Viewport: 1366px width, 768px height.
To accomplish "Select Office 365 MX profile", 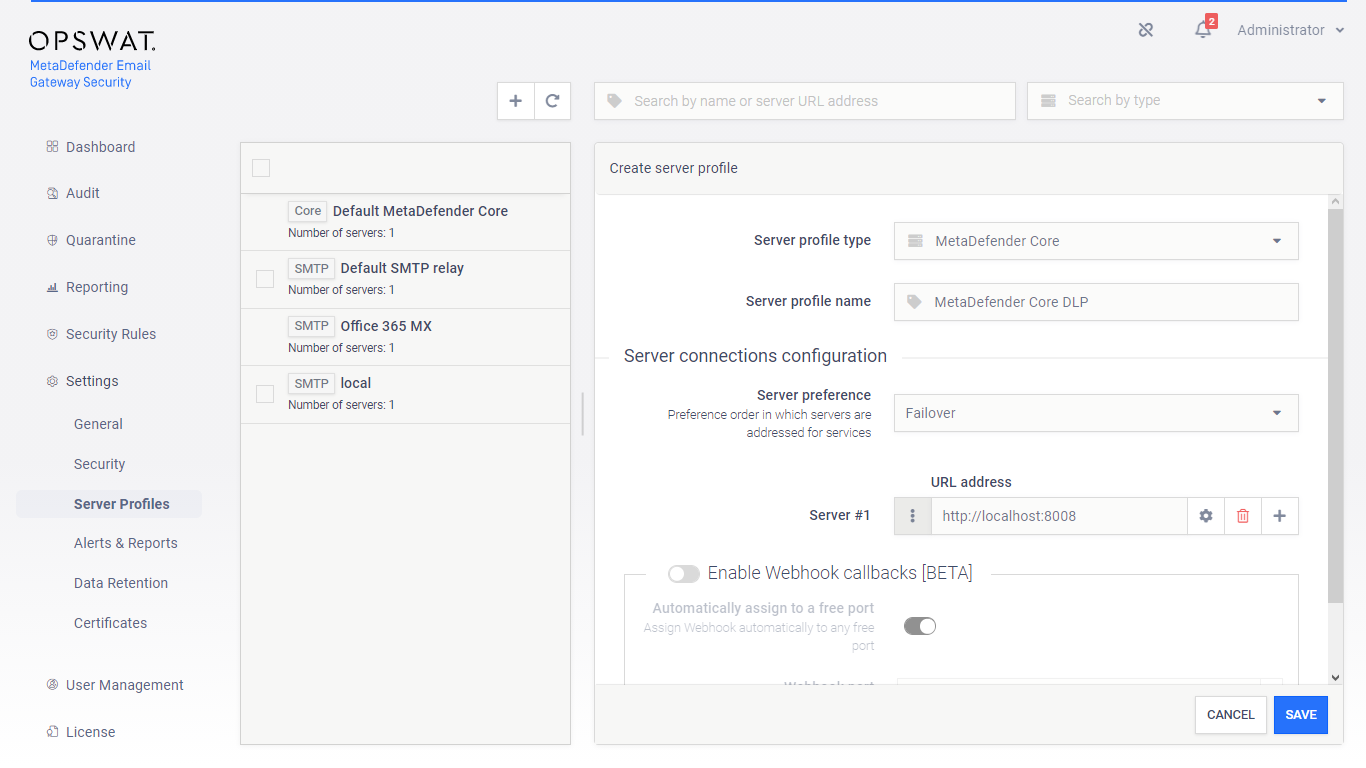I will tap(405, 337).
